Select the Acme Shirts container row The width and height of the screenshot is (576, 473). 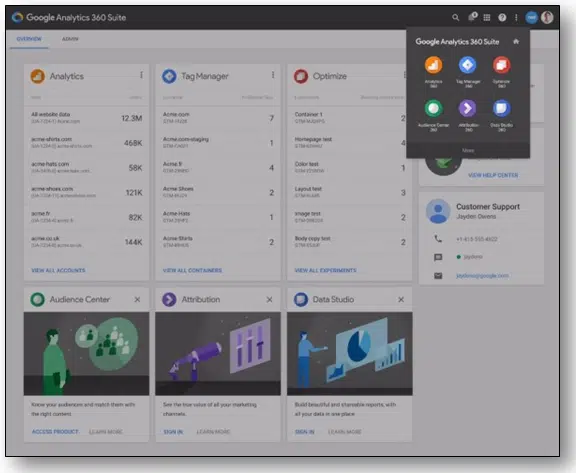[218, 242]
